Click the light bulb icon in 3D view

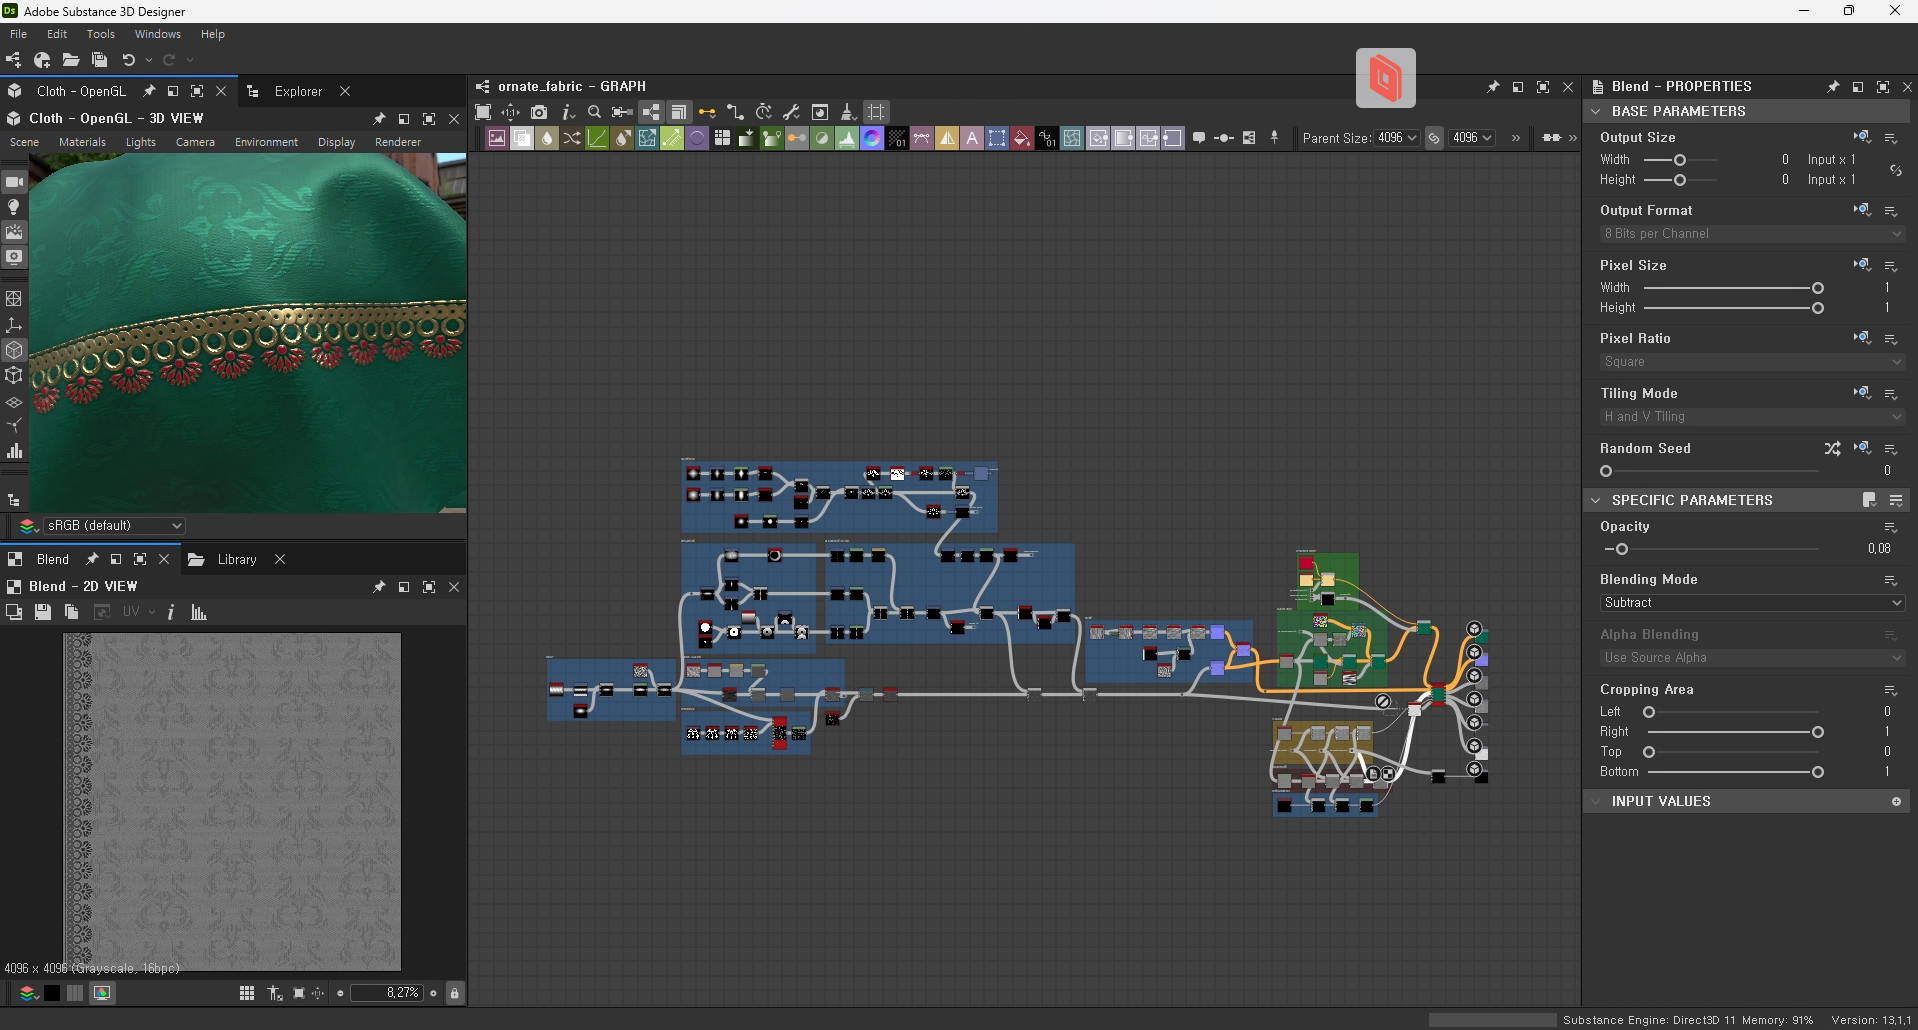point(14,207)
